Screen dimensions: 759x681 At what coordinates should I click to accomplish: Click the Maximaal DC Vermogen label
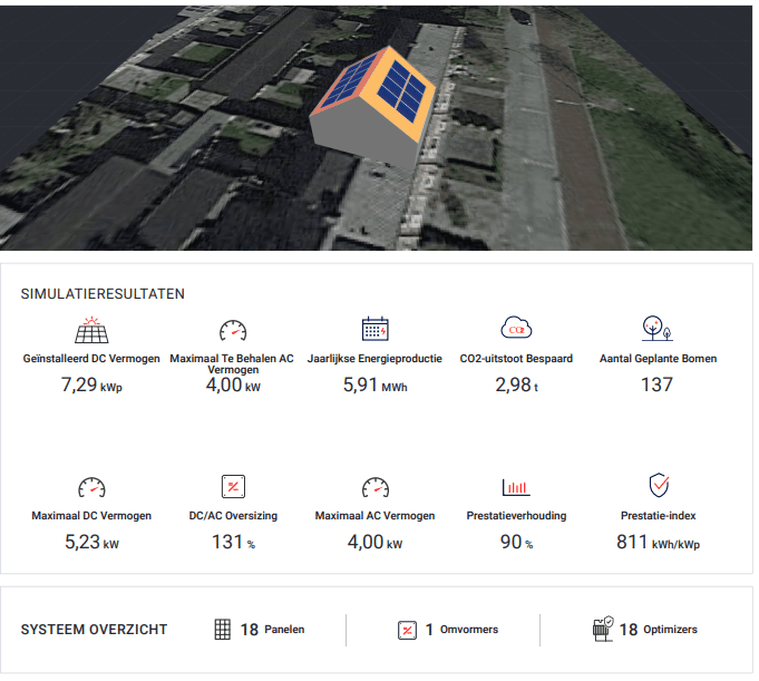(91, 516)
